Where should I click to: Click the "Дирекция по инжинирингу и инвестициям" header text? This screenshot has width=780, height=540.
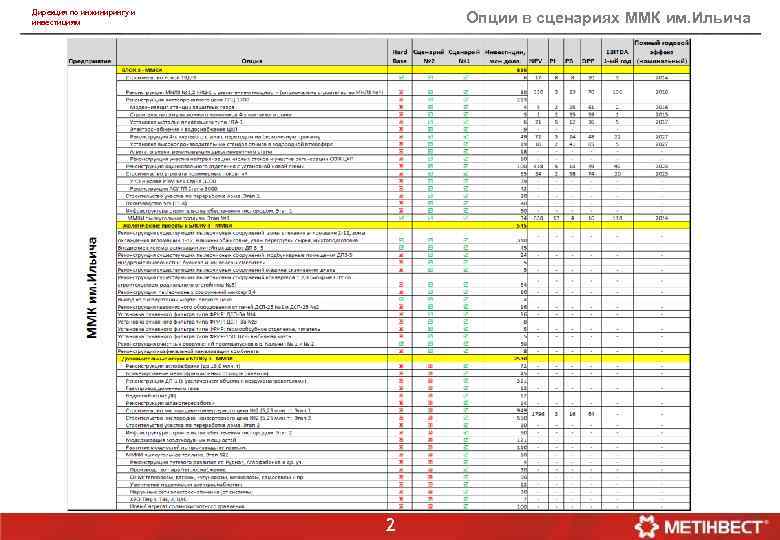click(83, 17)
